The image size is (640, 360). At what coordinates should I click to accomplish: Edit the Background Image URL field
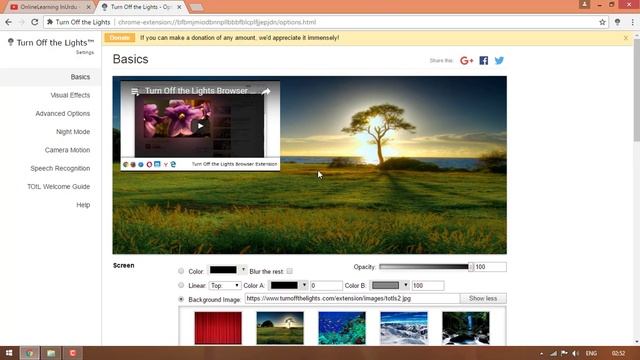click(x=352, y=299)
